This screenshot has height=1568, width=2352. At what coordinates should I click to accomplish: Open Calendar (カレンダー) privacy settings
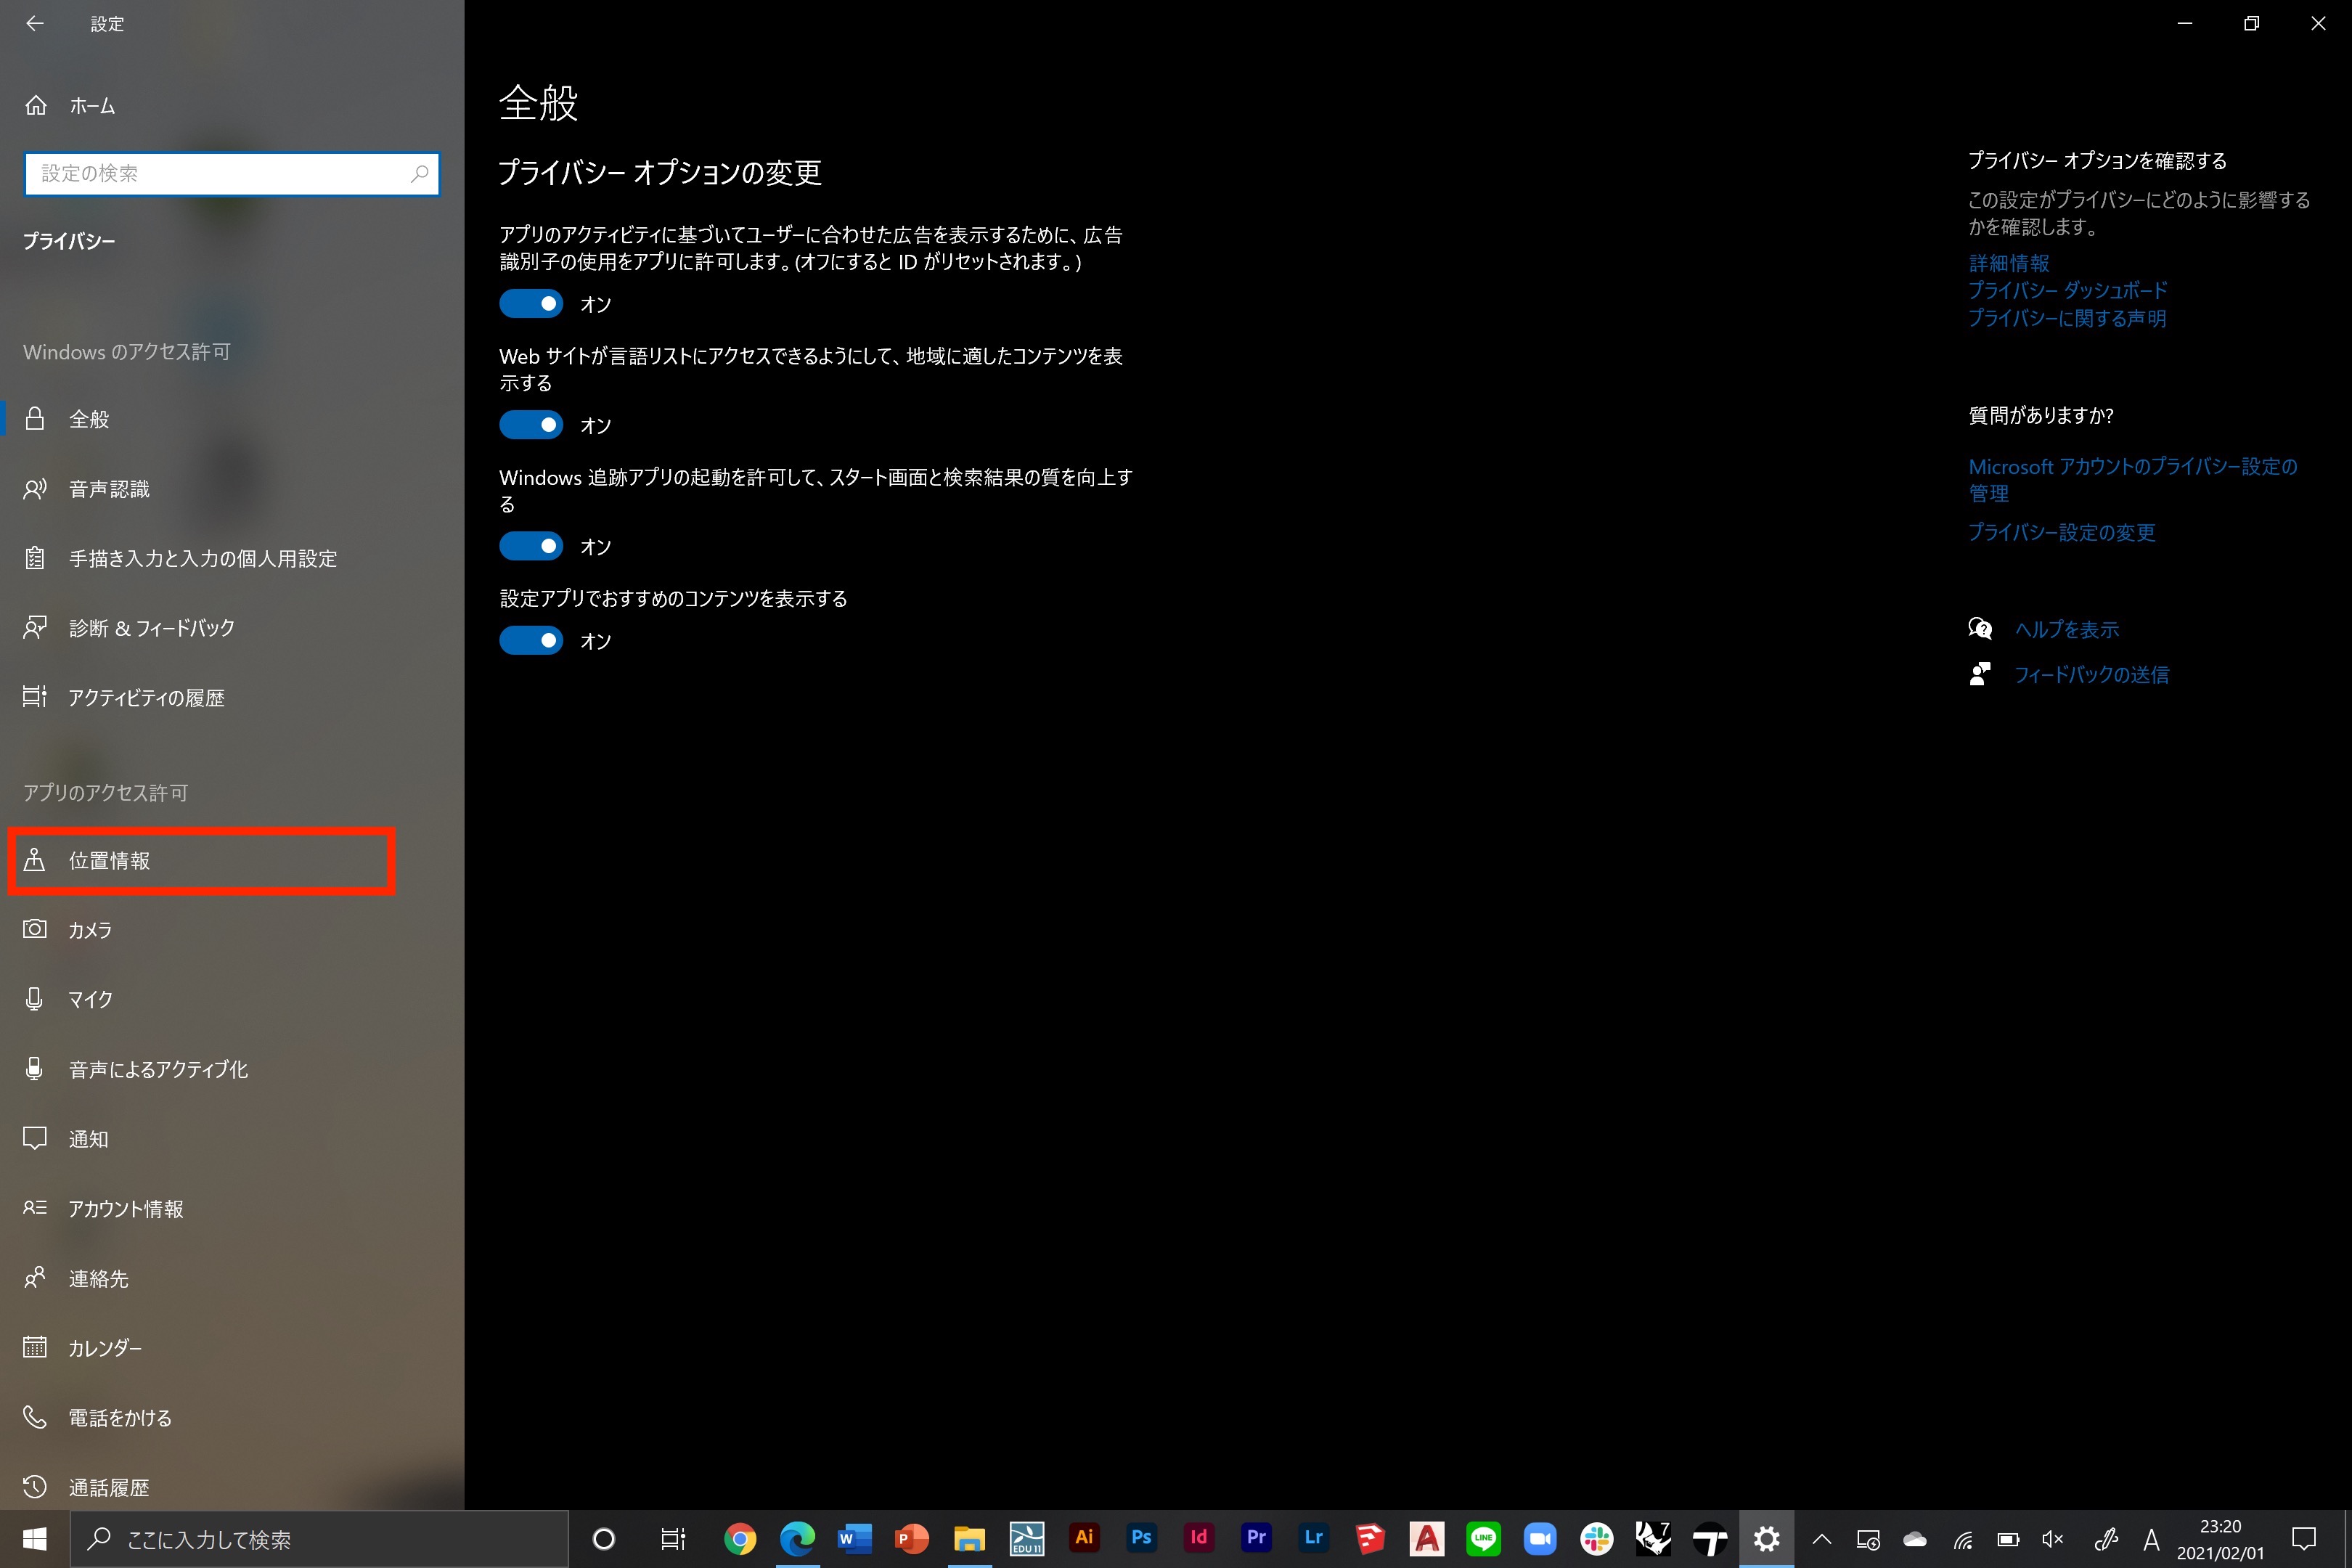[104, 1348]
